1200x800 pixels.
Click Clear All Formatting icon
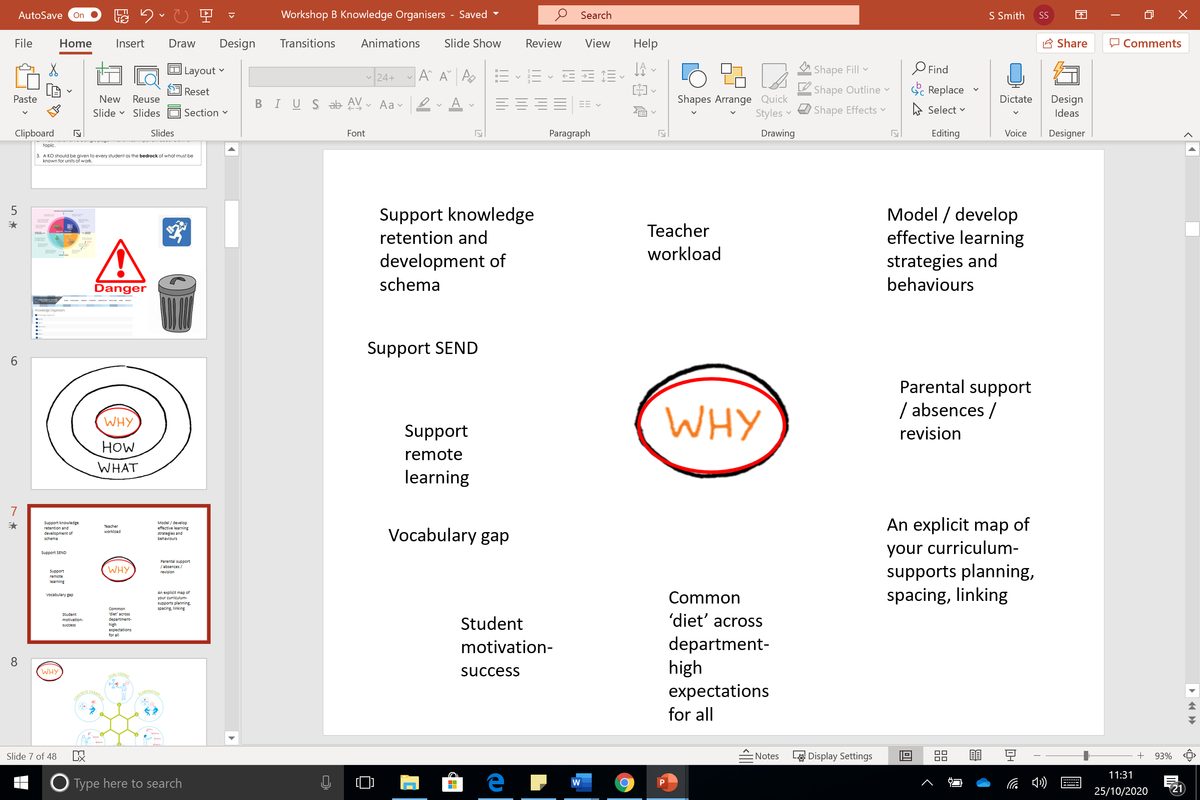point(470,76)
